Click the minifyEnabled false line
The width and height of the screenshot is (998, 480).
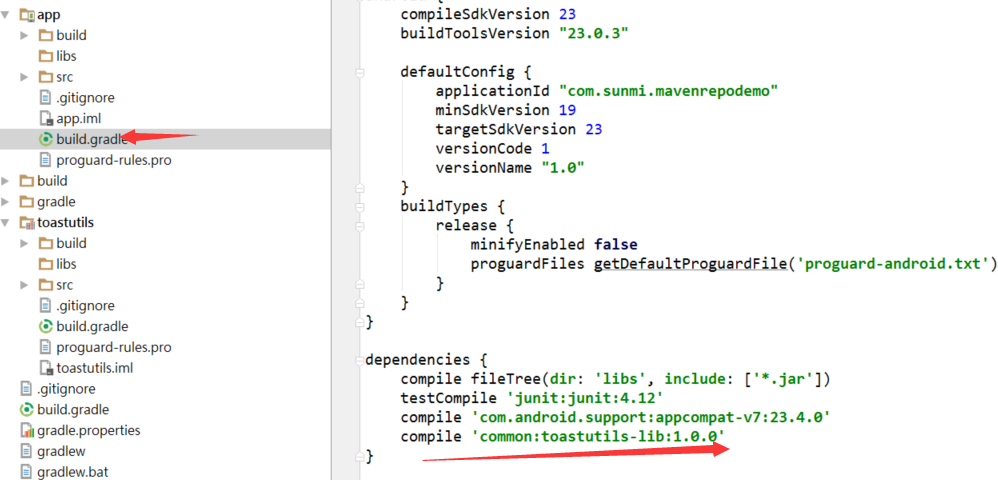coord(554,244)
